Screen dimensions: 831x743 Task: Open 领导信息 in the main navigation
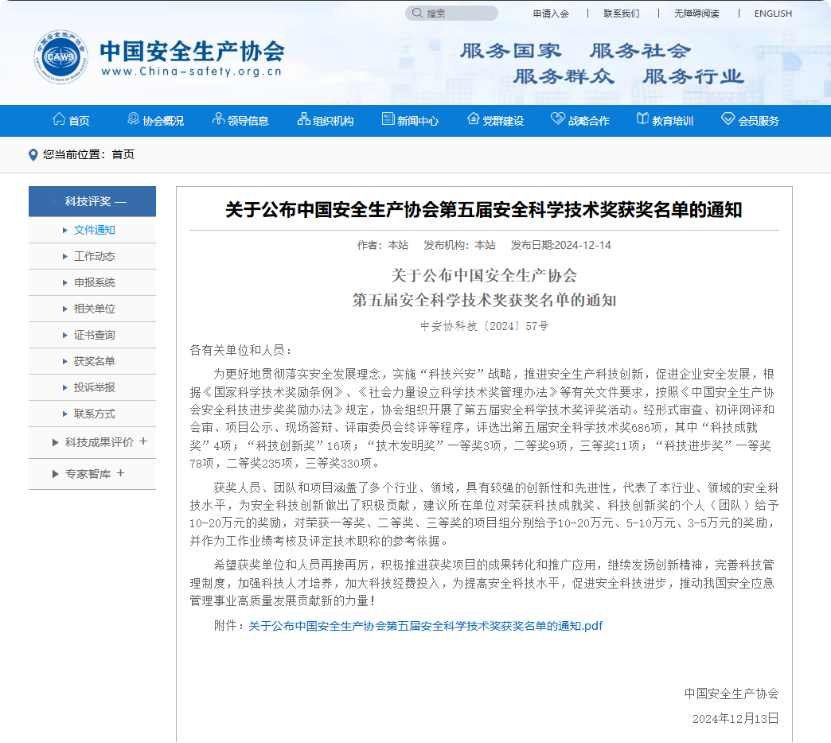[241, 121]
